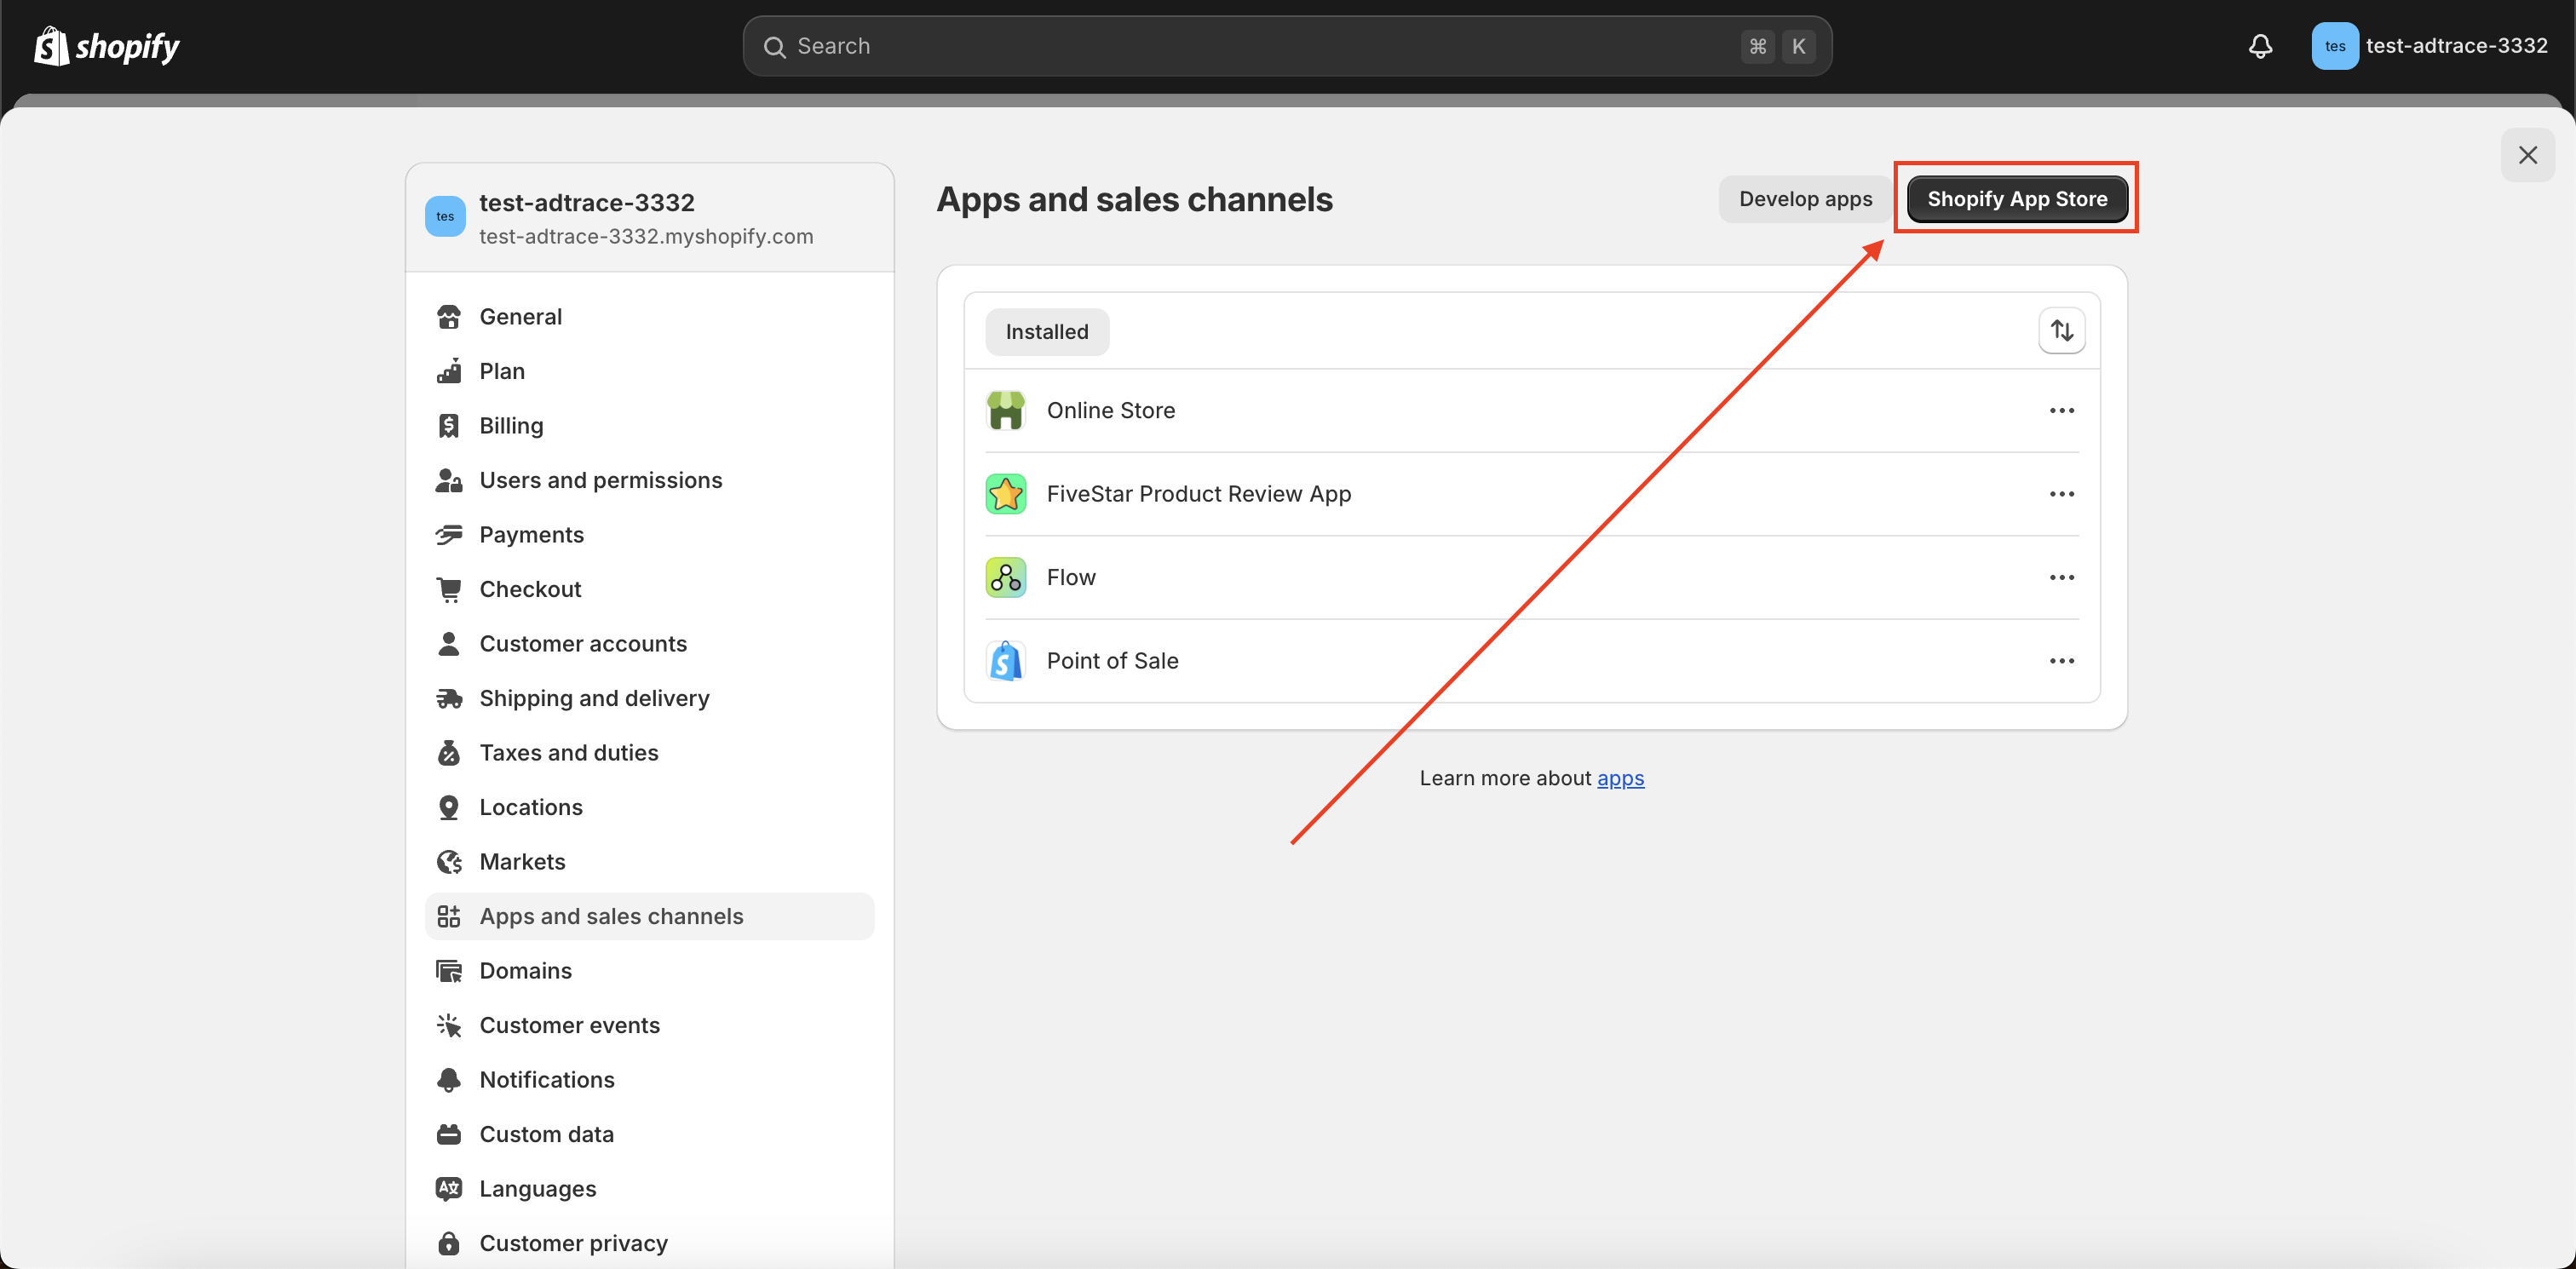Click the Domains icon in the settings sidebar
This screenshot has height=1269, width=2576.
coord(449,971)
